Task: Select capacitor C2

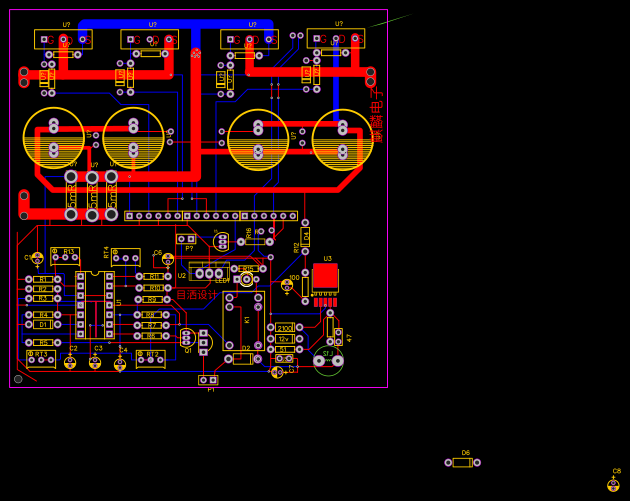Action: pyautogui.click(x=70, y=363)
